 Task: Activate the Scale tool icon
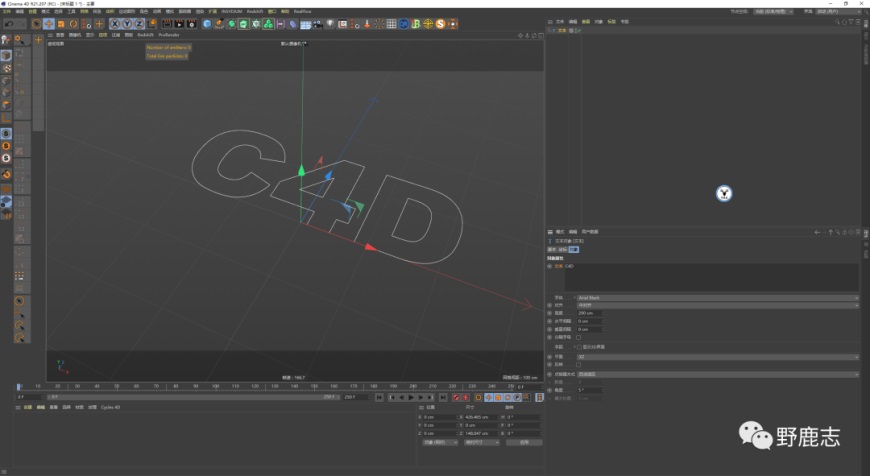point(61,24)
